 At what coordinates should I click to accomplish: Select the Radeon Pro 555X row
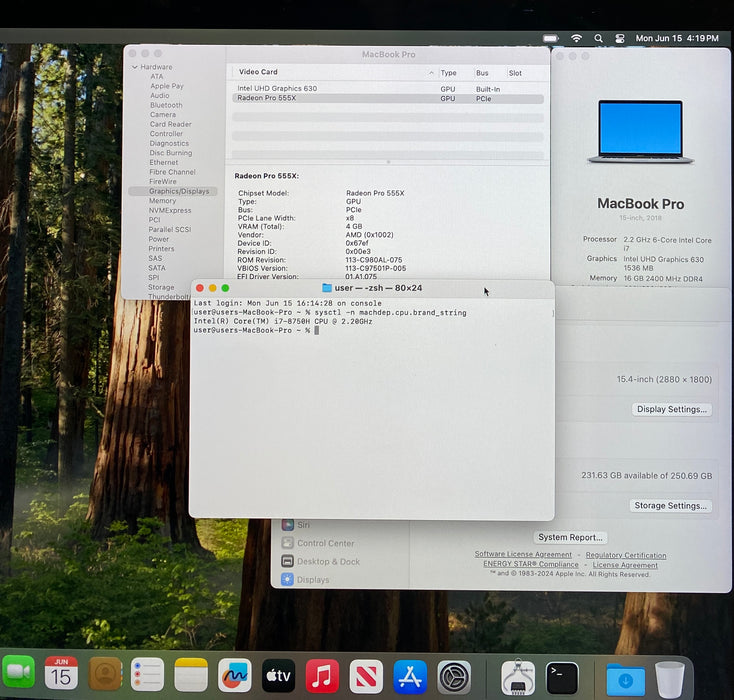[x=388, y=98]
